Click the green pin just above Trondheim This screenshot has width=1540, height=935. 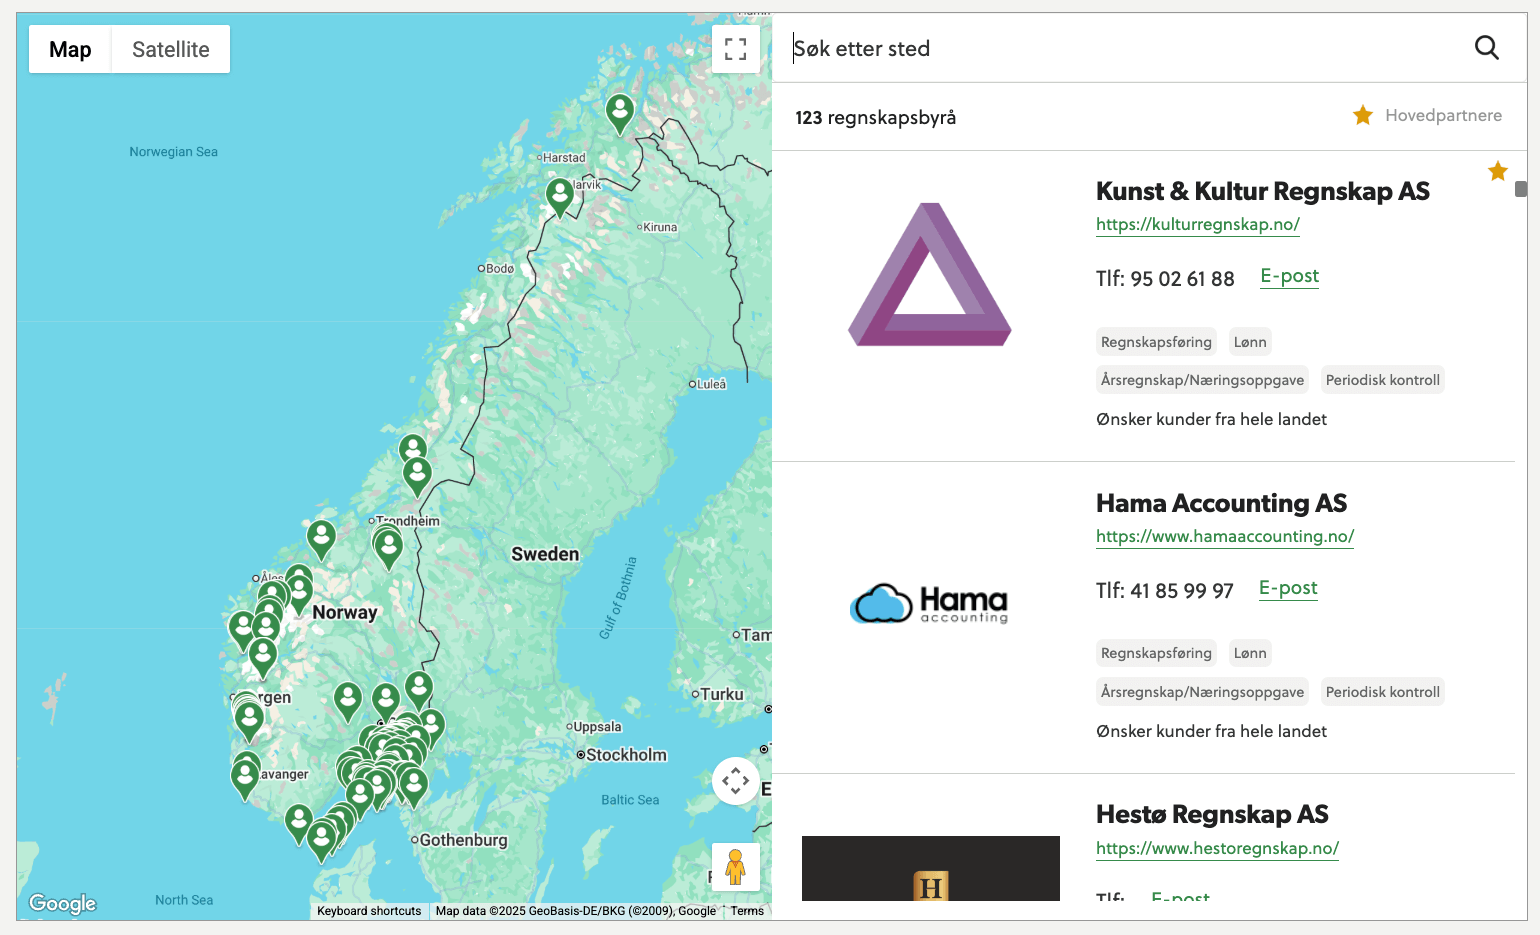coord(417,476)
